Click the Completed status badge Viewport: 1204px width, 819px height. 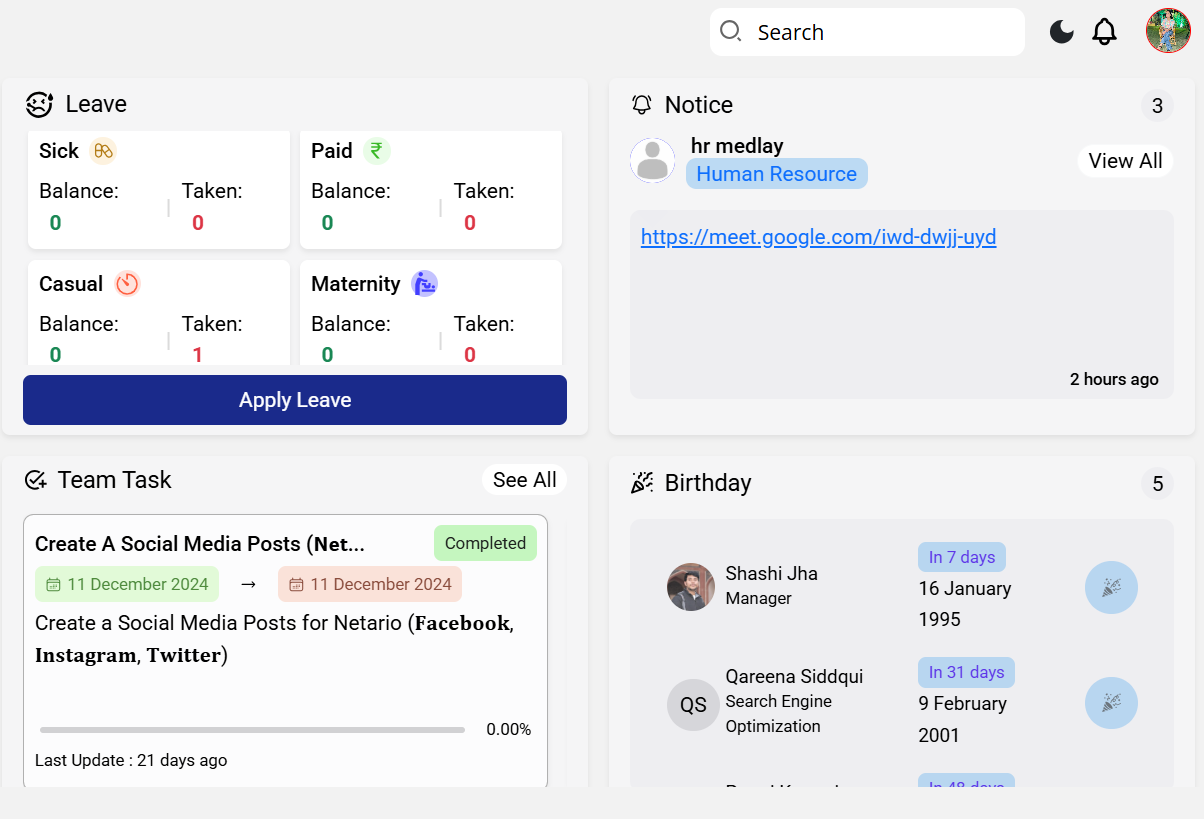coord(485,543)
